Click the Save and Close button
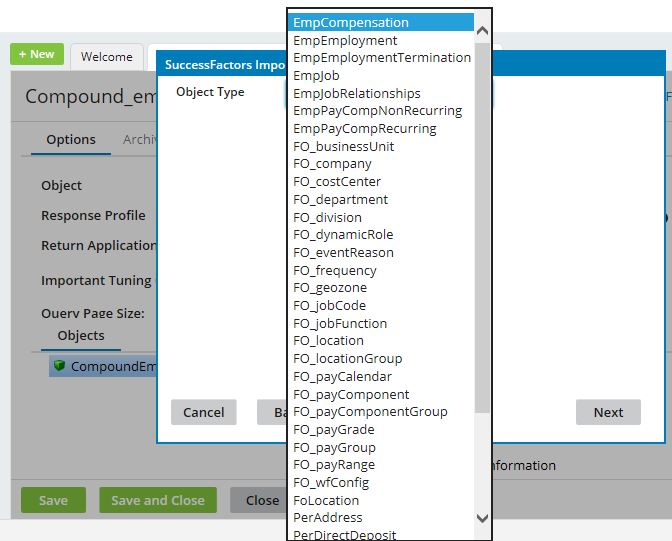 tap(158, 500)
